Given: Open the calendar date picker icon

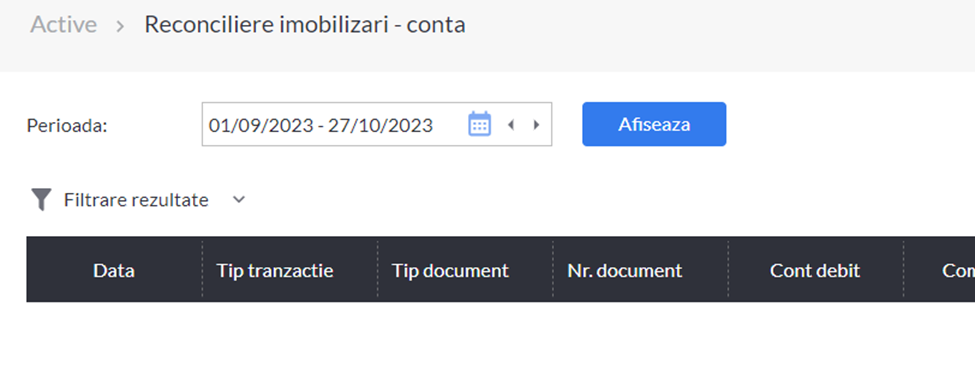Looking at the screenshot, I should pos(479,124).
